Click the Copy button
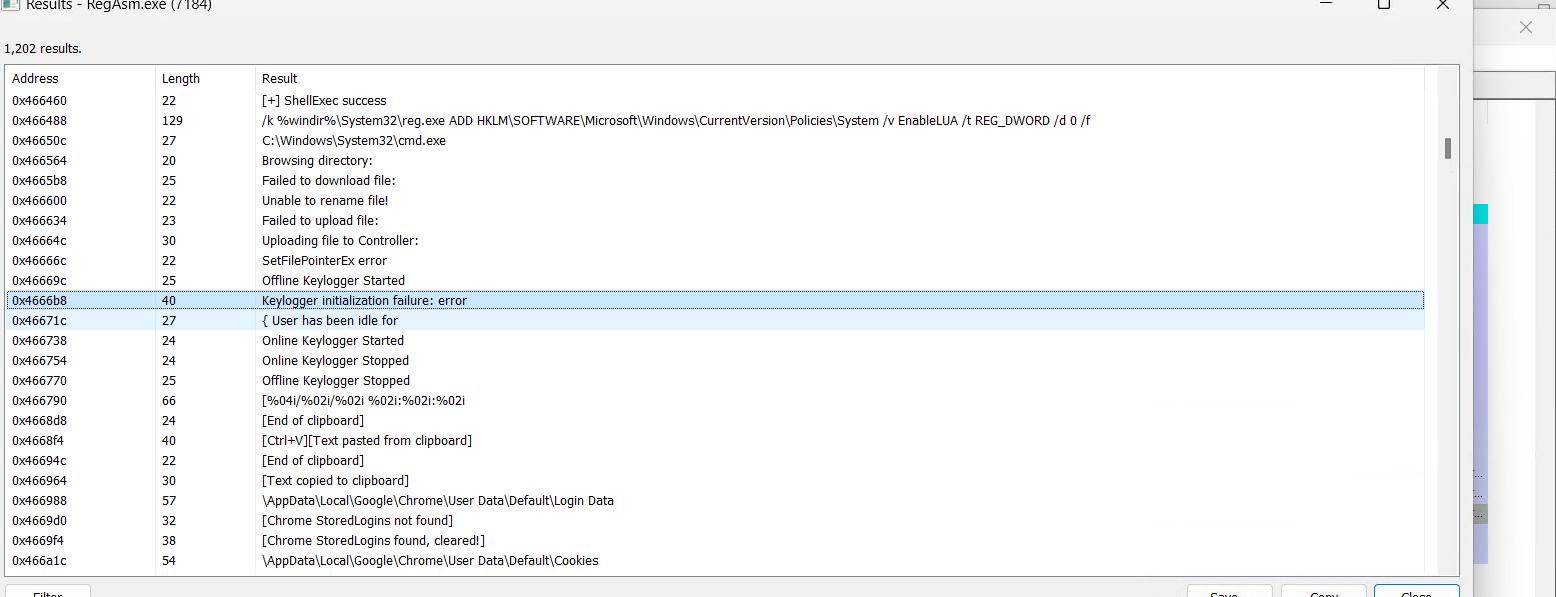Viewport: 1556px width, 597px height. point(1323,591)
